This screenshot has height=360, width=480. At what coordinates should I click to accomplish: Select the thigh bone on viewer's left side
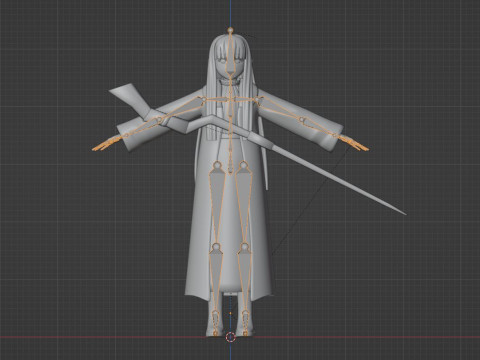coord(216,204)
